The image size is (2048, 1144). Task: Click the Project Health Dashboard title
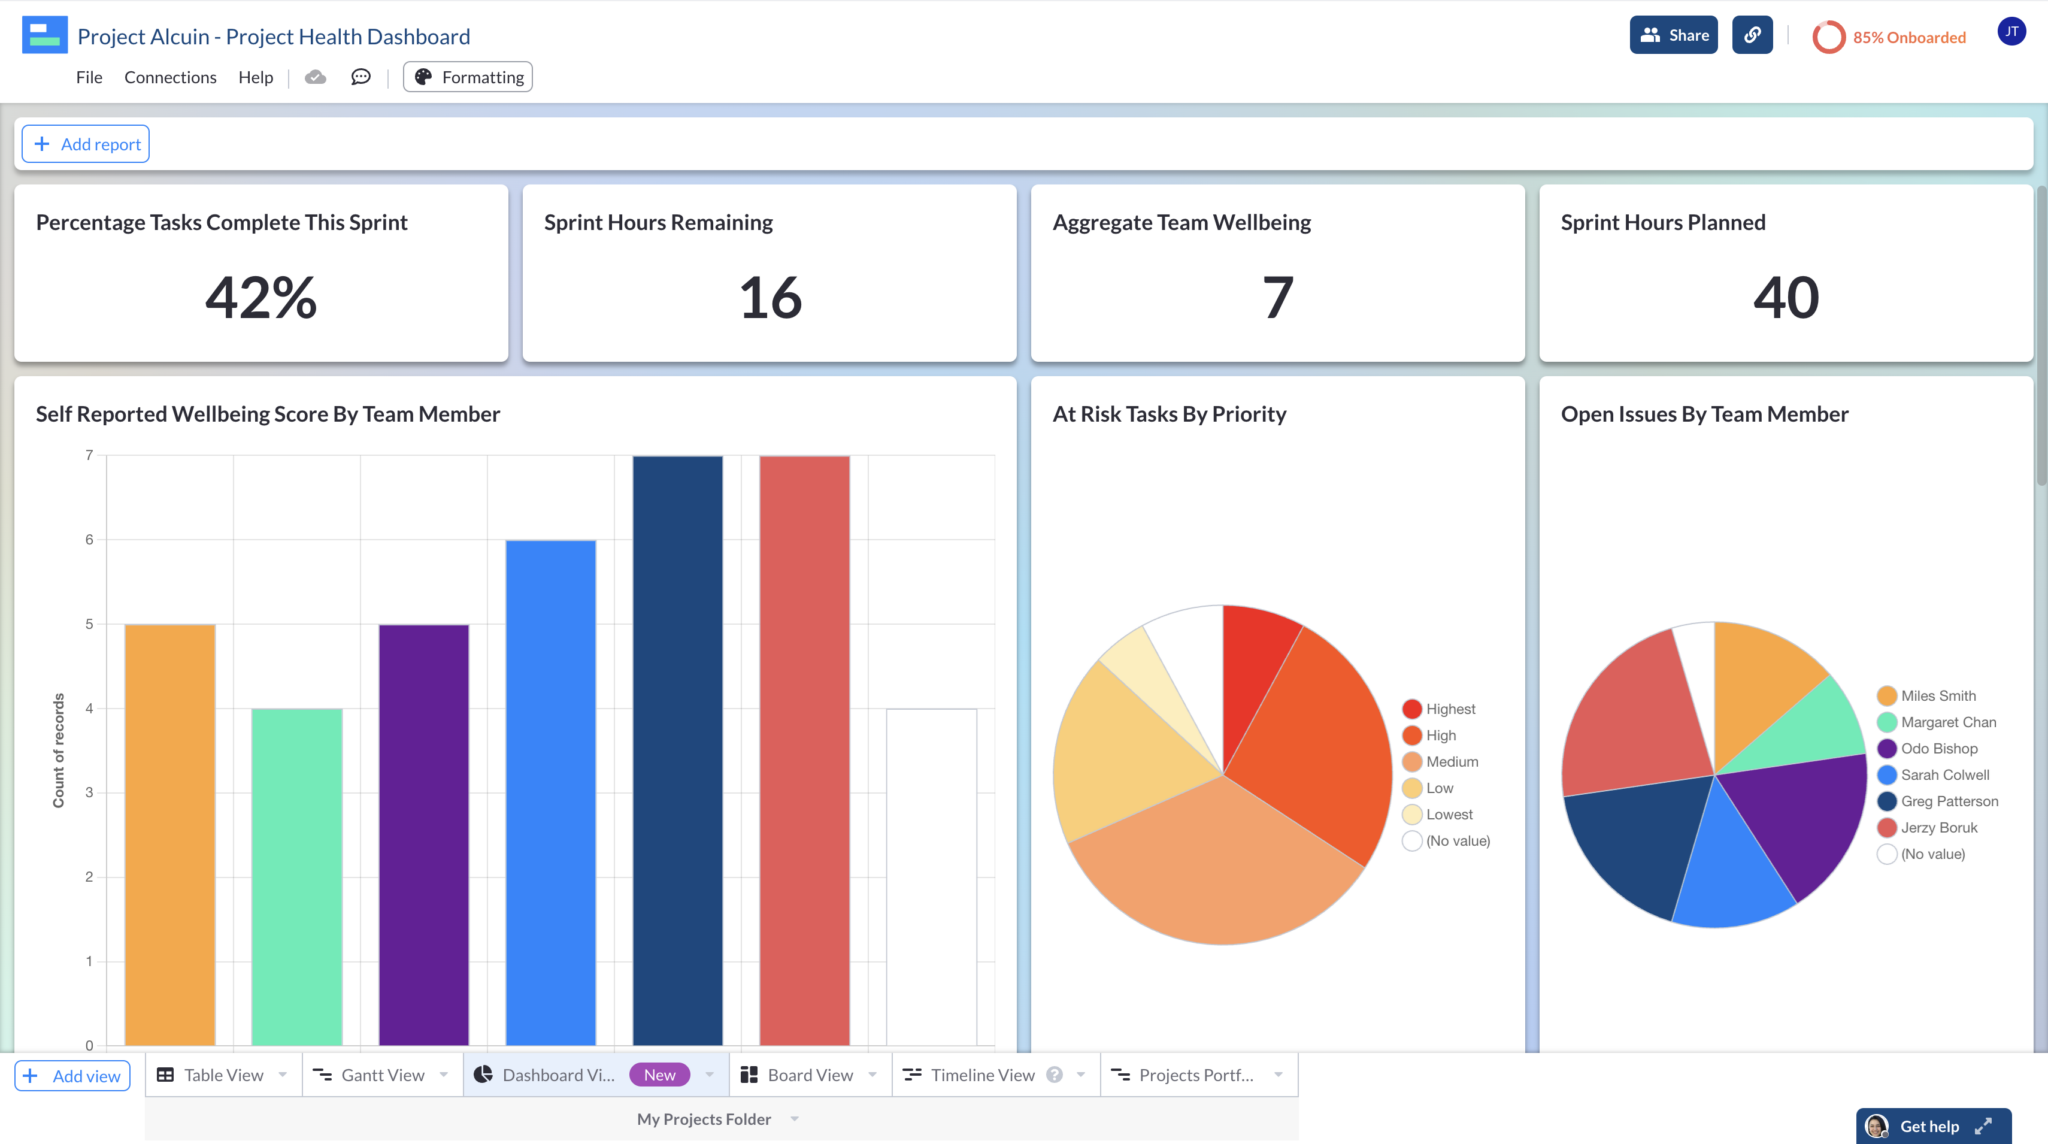[273, 37]
